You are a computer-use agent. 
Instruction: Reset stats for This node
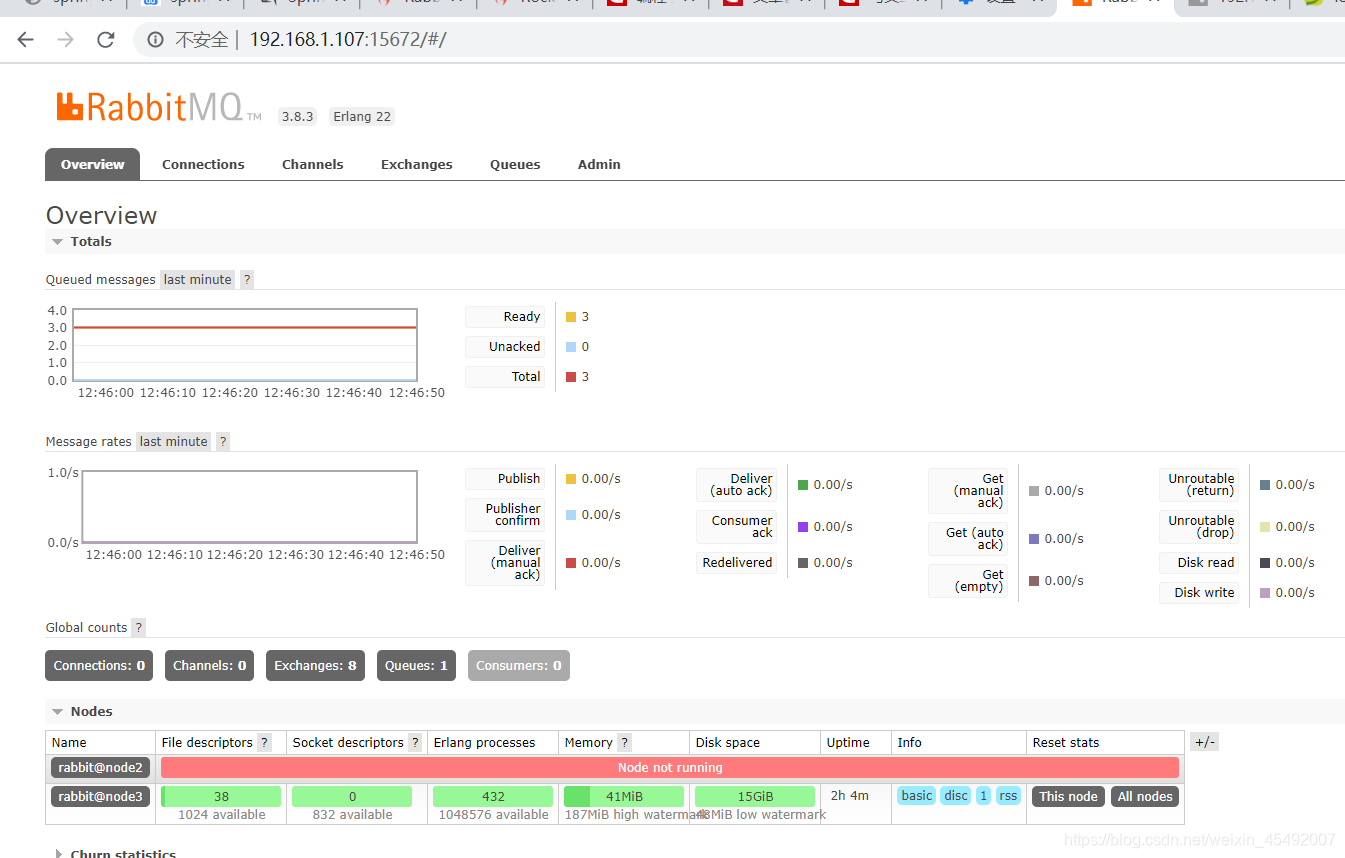tap(1069, 797)
